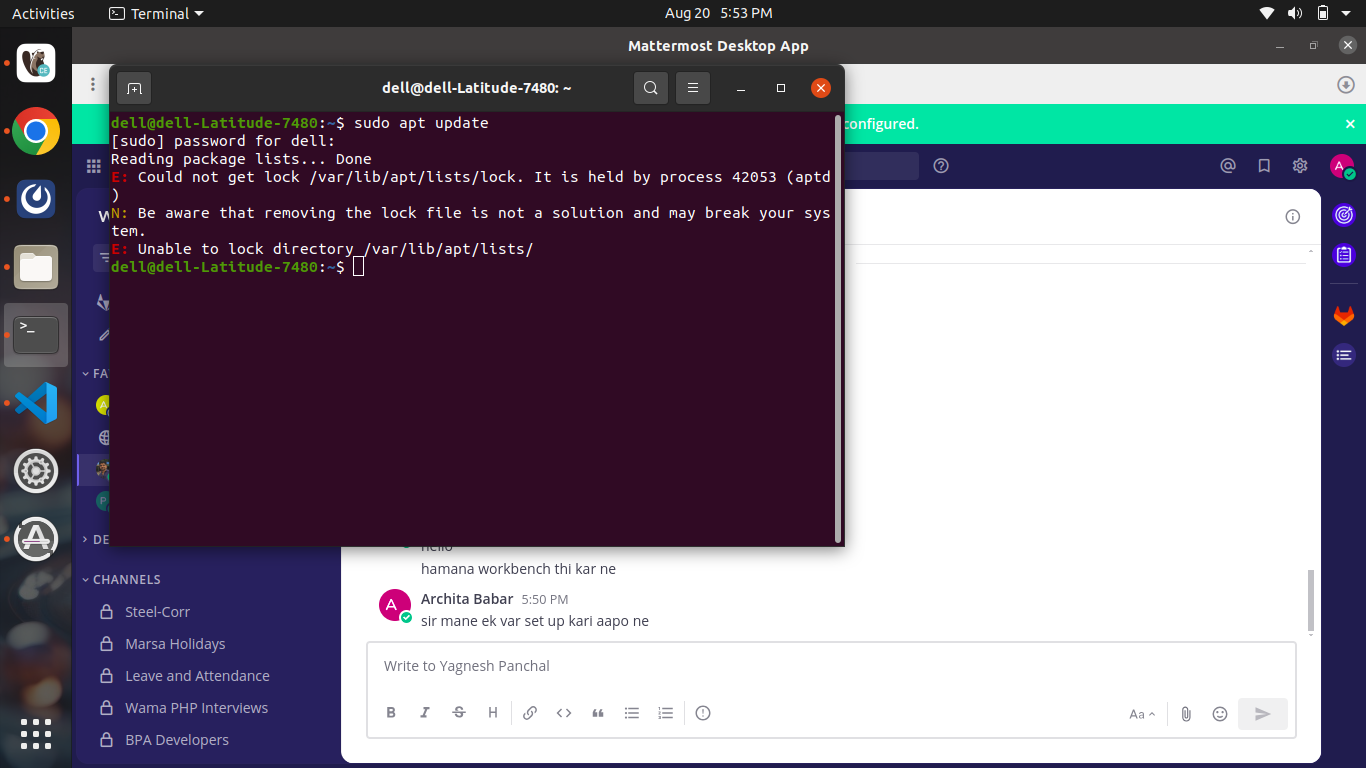Open the Leave and Attendance channel
The height and width of the screenshot is (768, 1366).
coord(196,676)
